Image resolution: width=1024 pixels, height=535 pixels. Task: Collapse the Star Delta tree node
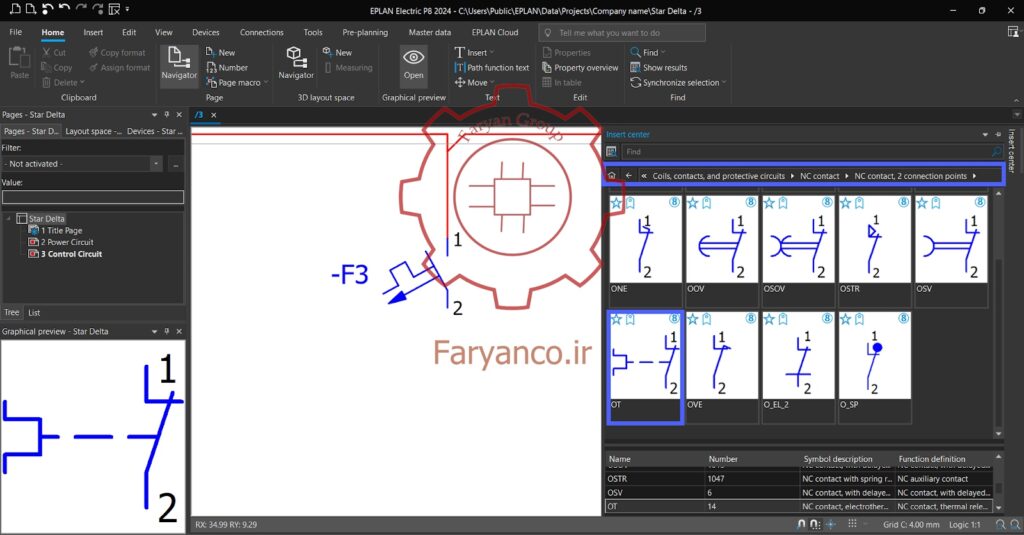click(8, 219)
